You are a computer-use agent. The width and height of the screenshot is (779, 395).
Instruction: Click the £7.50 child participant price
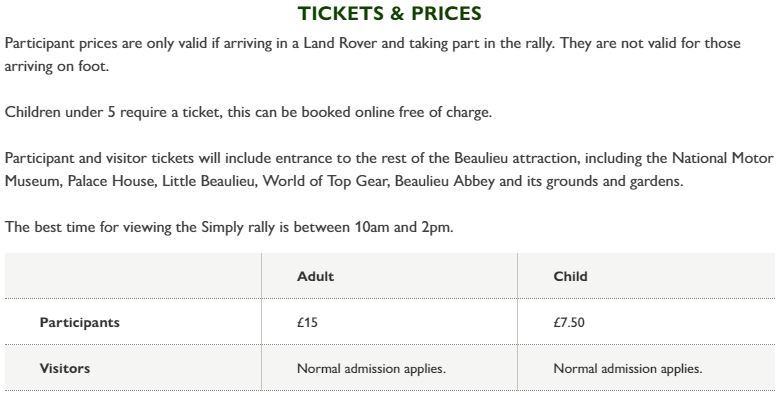click(569, 322)
